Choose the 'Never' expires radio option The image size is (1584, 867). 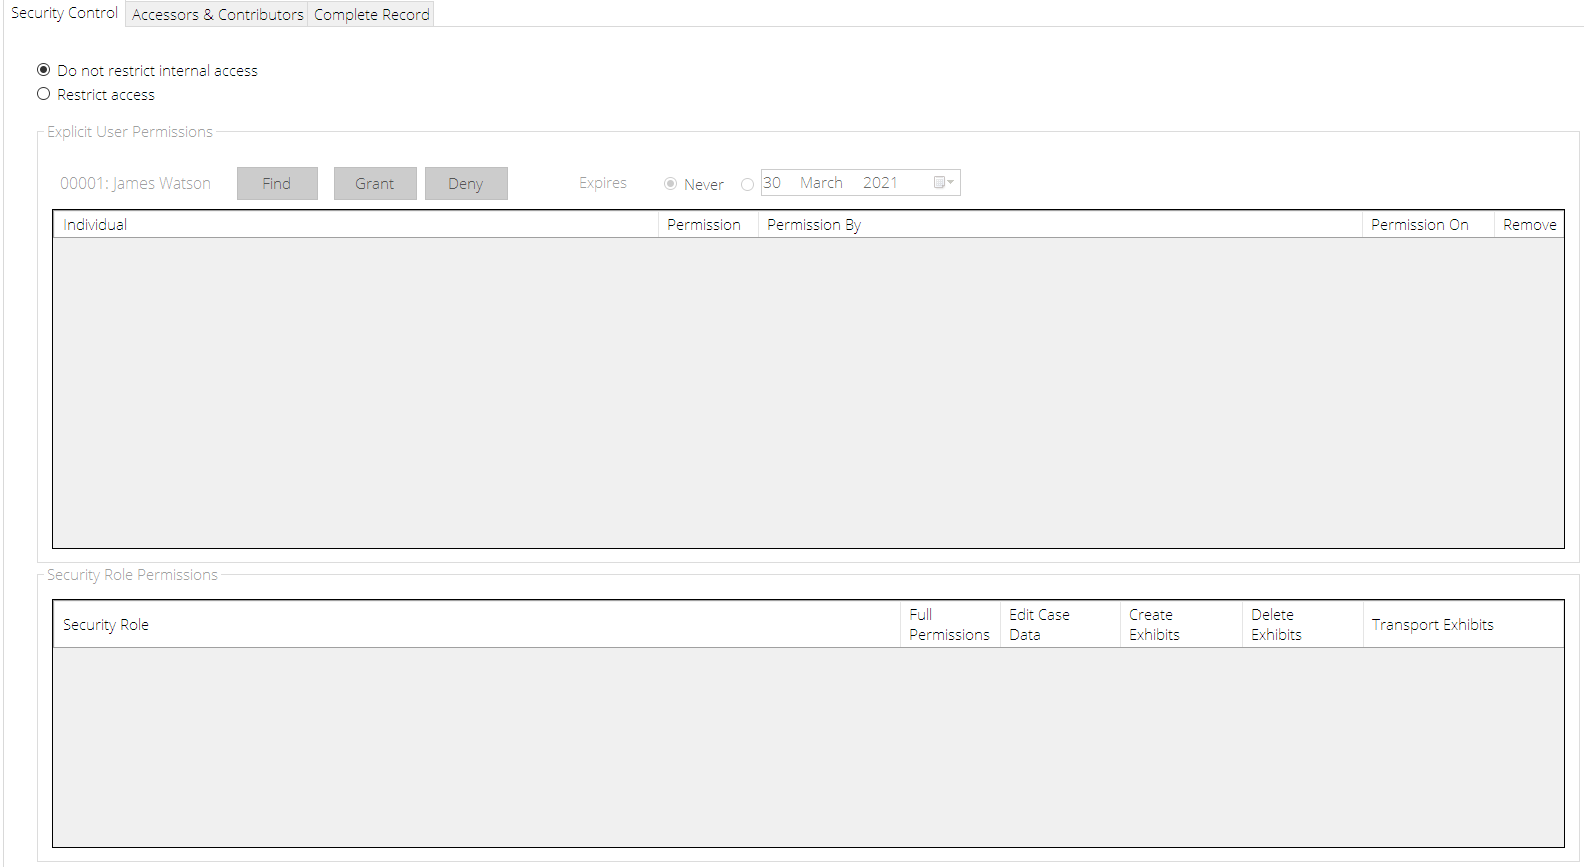pos(671,184)
